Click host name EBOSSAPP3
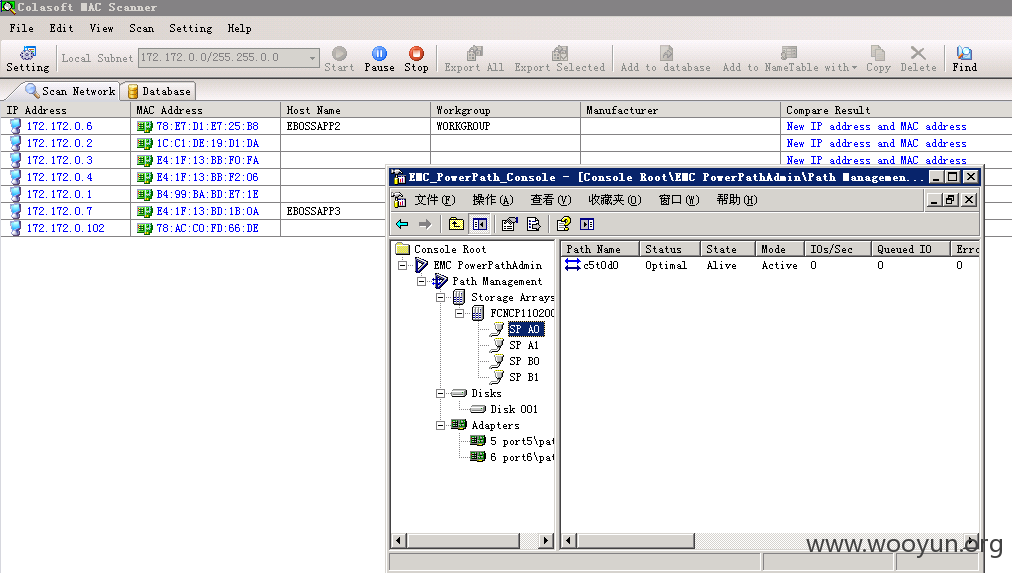 point(313,211)
